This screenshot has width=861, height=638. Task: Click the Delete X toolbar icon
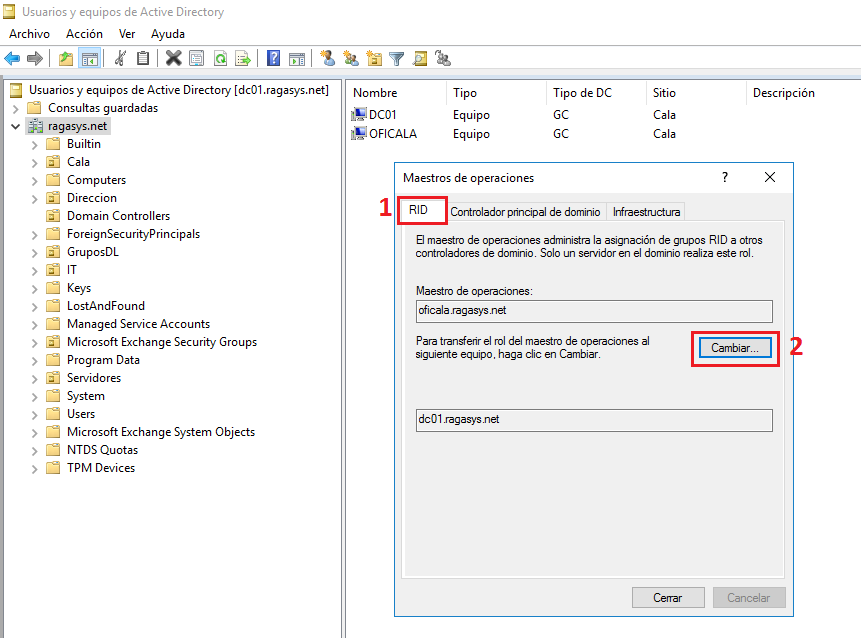click(174, 58)
